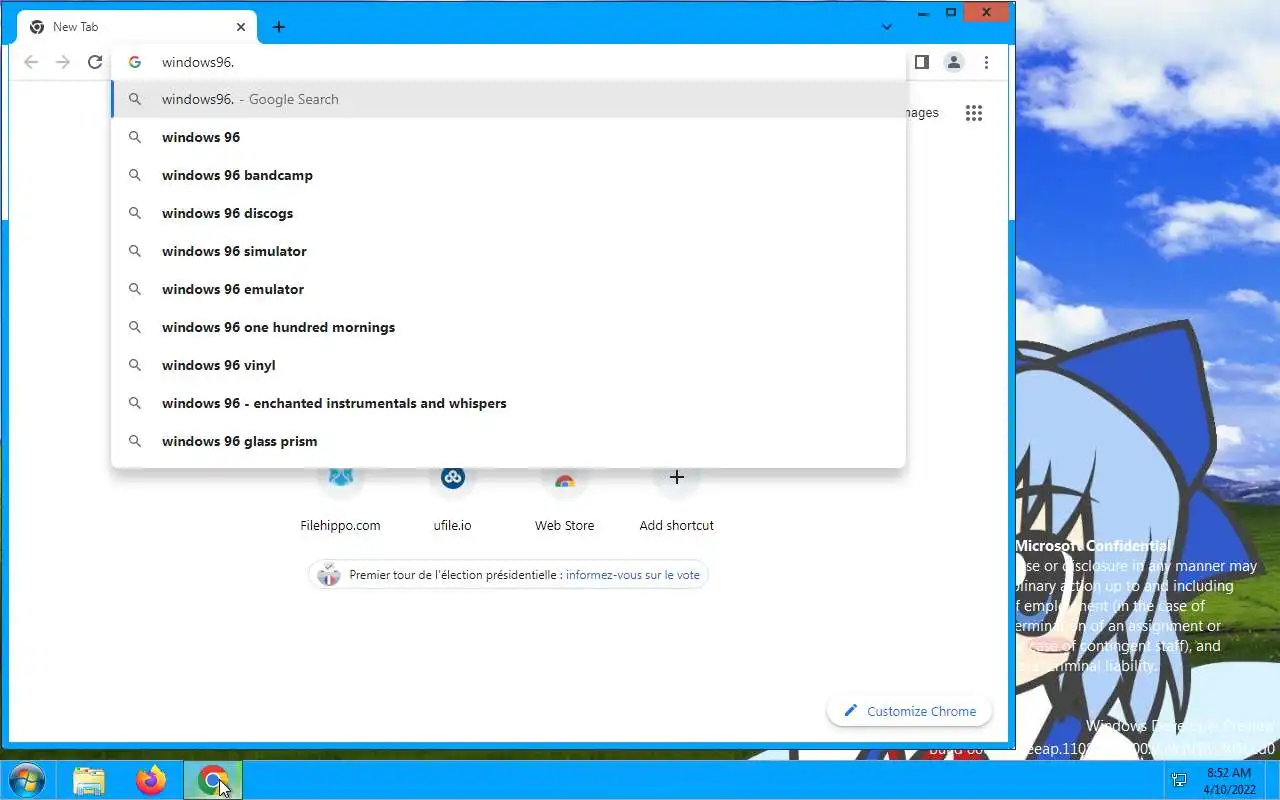
Task: Toggle the side panel icon
Action: click(x=922, y=62)
